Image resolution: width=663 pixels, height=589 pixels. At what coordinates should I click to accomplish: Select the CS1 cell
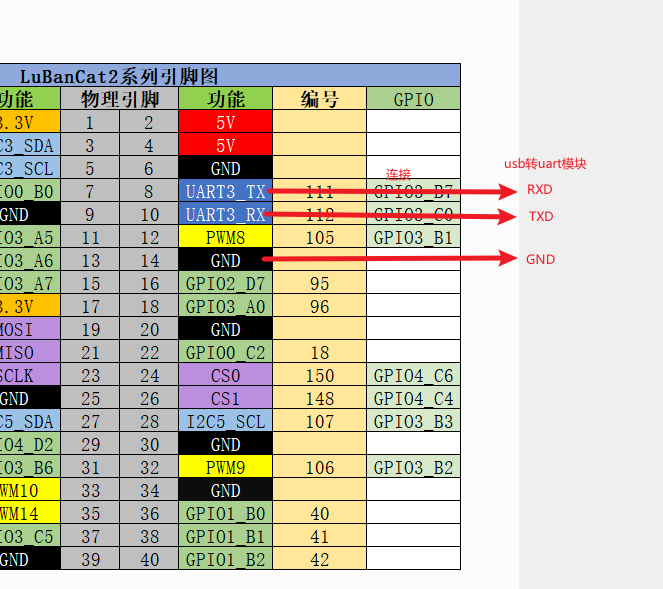click(x=225, y=398)
